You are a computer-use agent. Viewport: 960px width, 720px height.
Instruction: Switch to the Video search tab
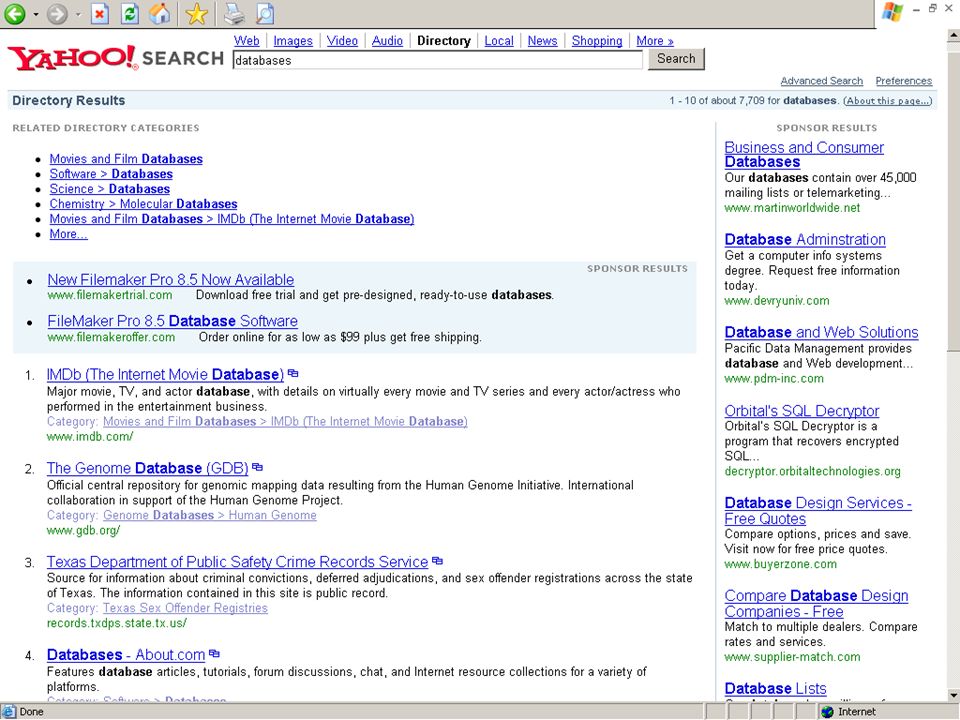pyautogui.click(x=342, y=41)
